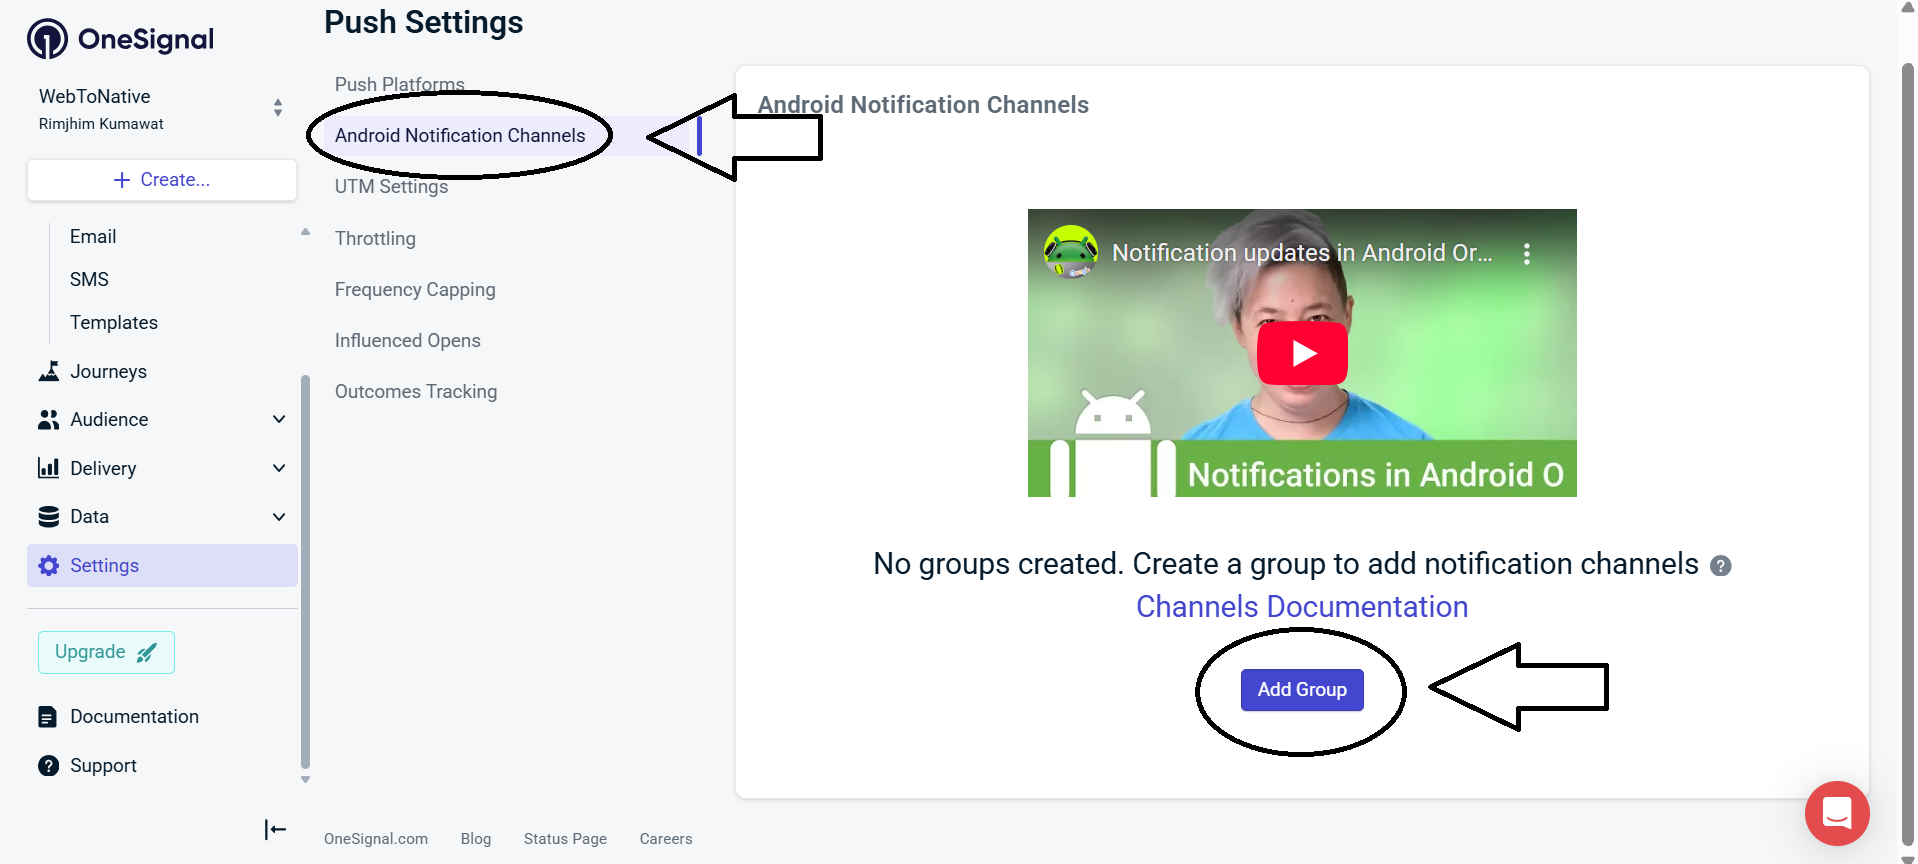Viewport: 1918px width, 864px height.
Task: Click the sidebar vertical scrollbar
Action: (305, 570)
